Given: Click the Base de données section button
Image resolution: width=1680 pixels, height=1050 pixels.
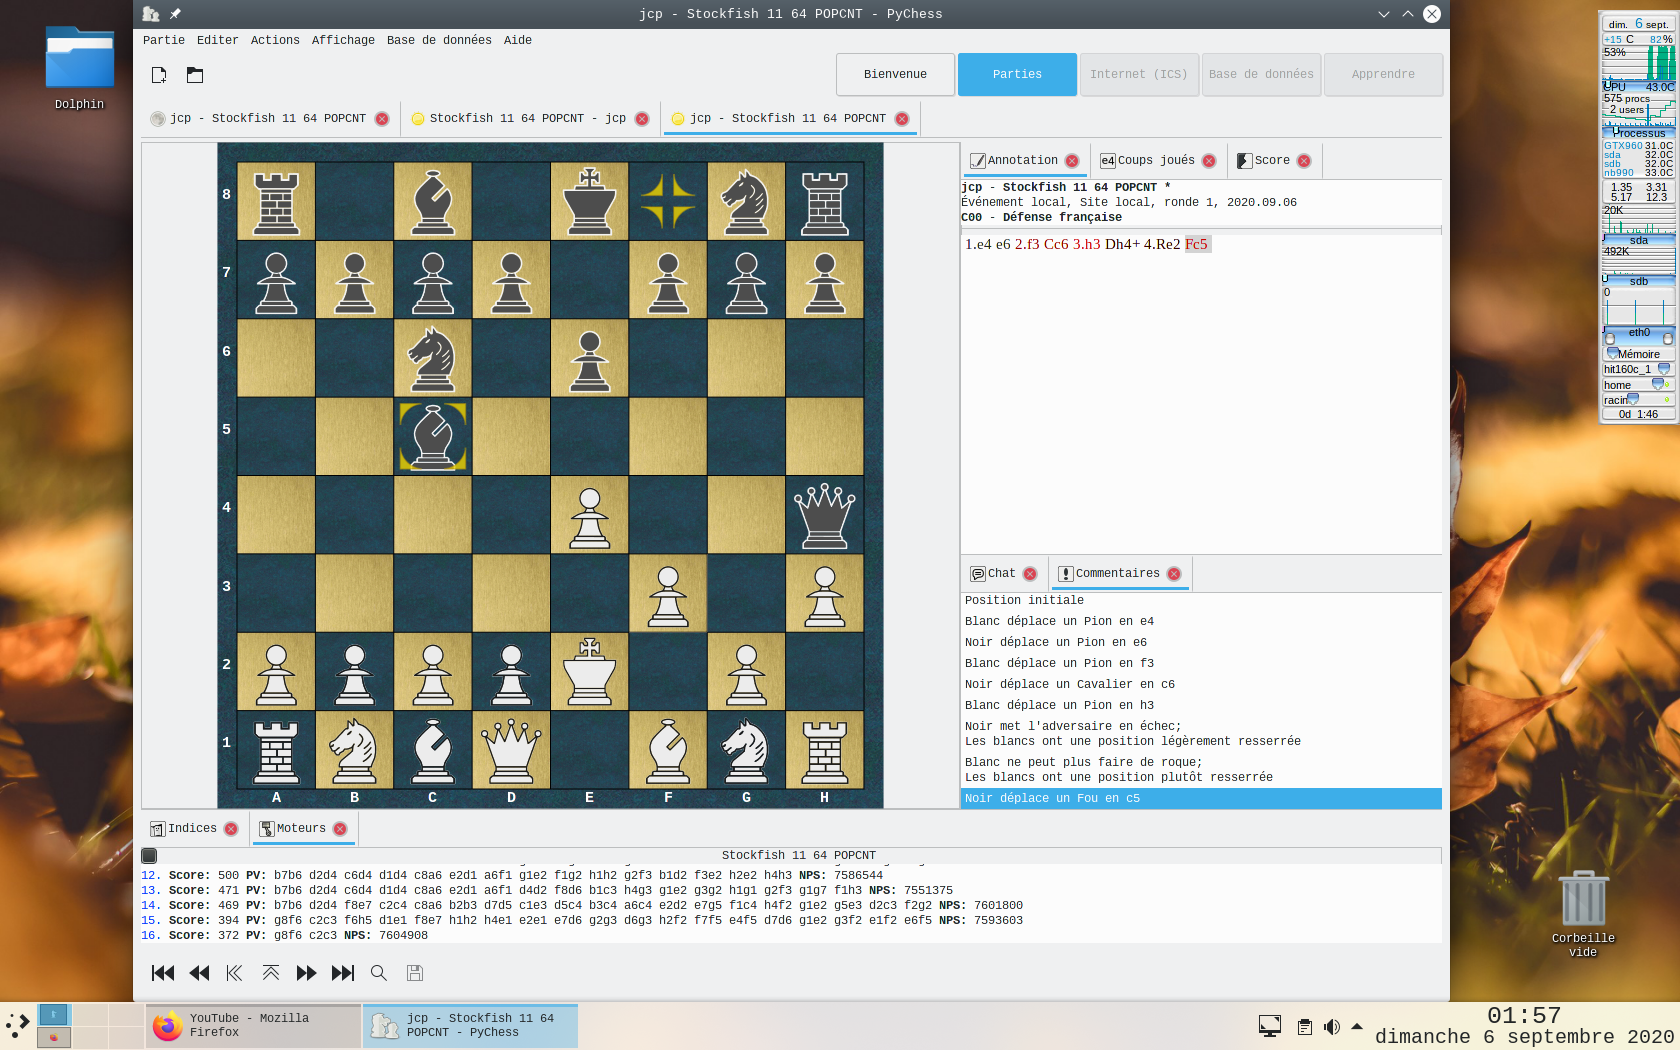Looking at the screenshot, I should [1261, 75].
